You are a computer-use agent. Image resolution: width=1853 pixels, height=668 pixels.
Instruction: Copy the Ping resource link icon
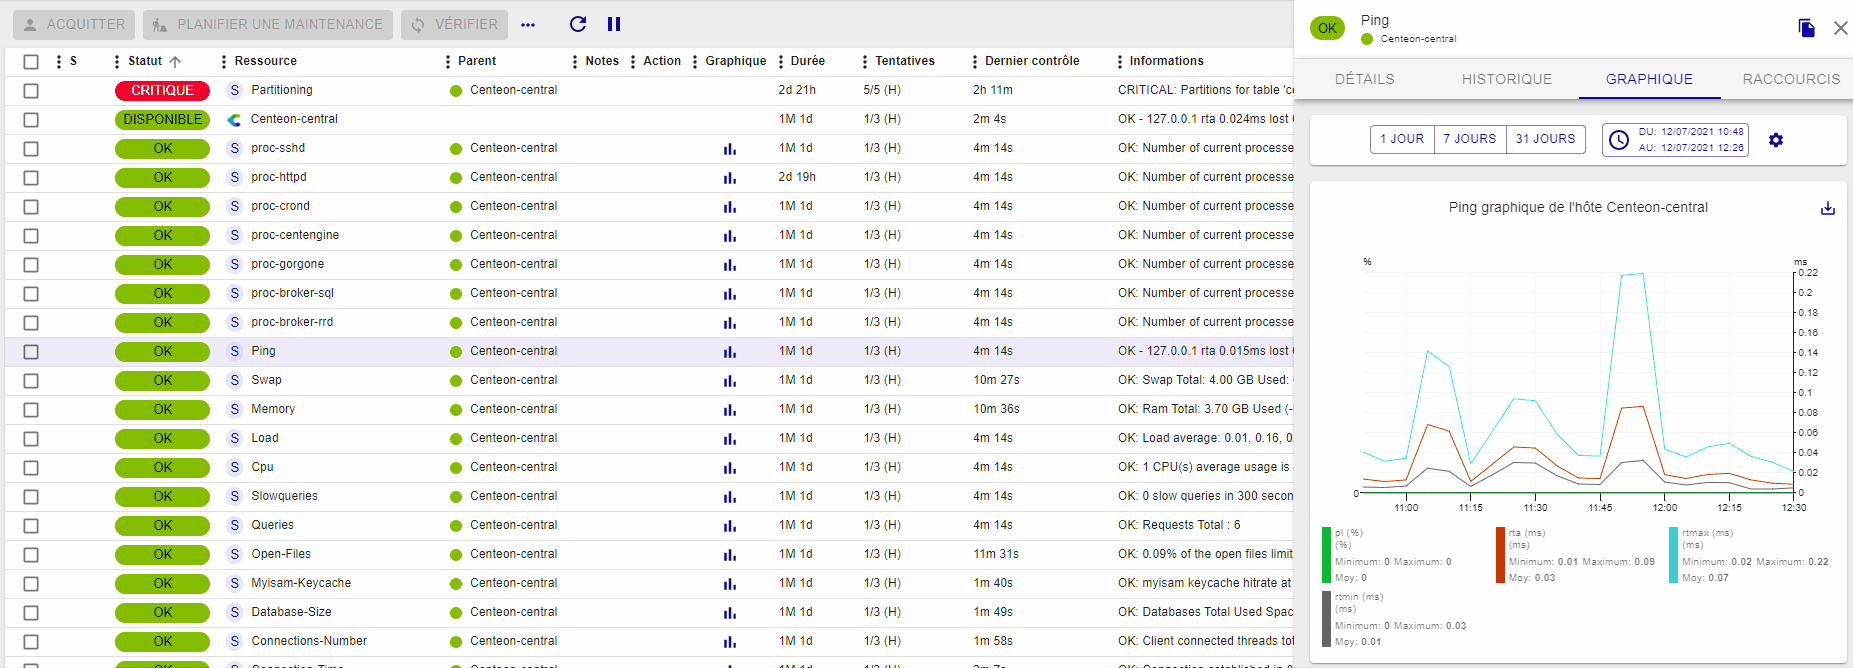pos(1806,28)
